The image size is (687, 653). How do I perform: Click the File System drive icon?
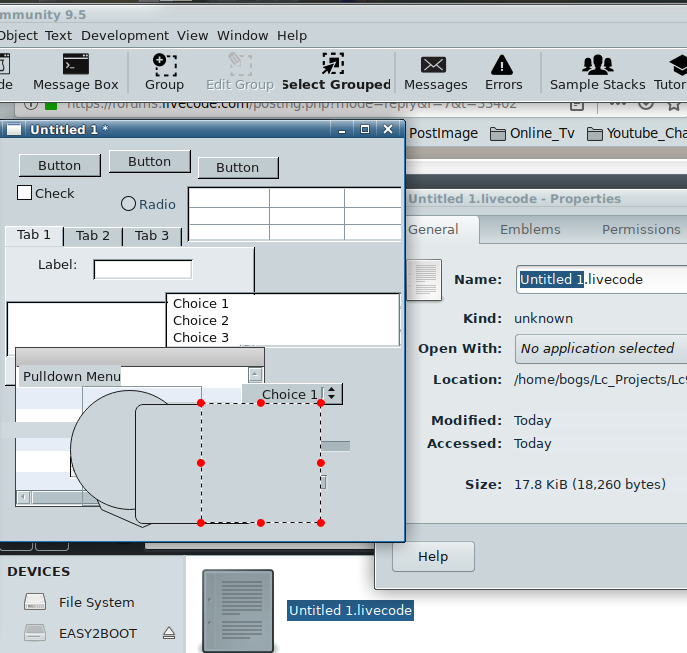tap(35, 603)
